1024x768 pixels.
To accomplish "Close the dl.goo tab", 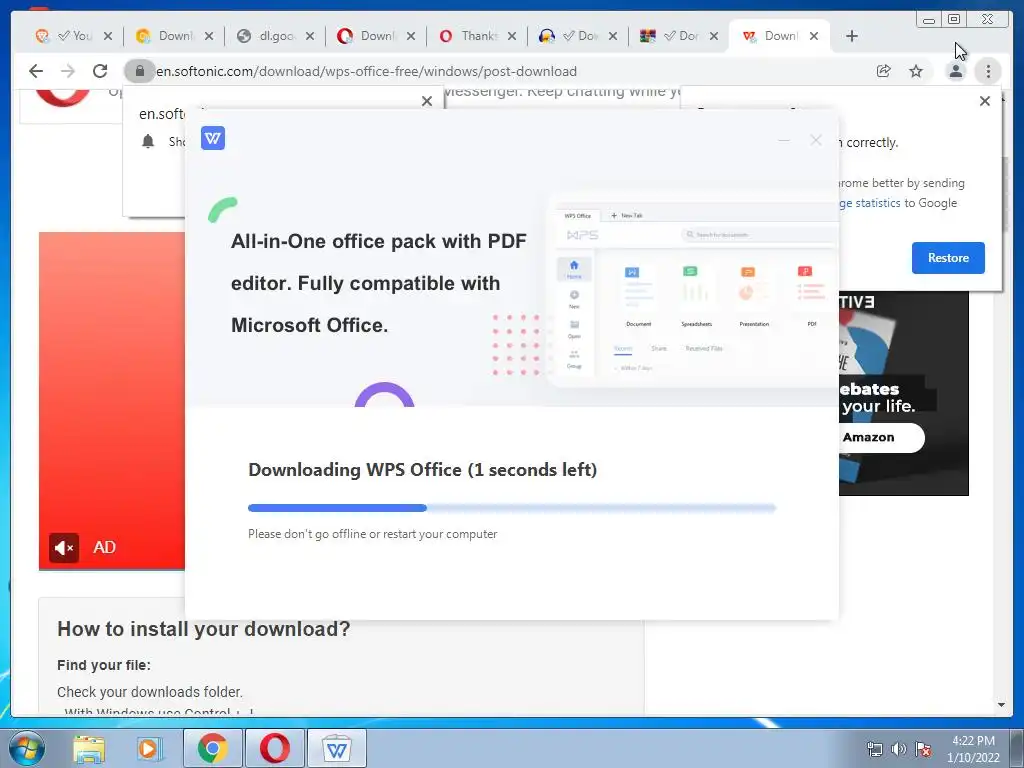I will point(310,36).
